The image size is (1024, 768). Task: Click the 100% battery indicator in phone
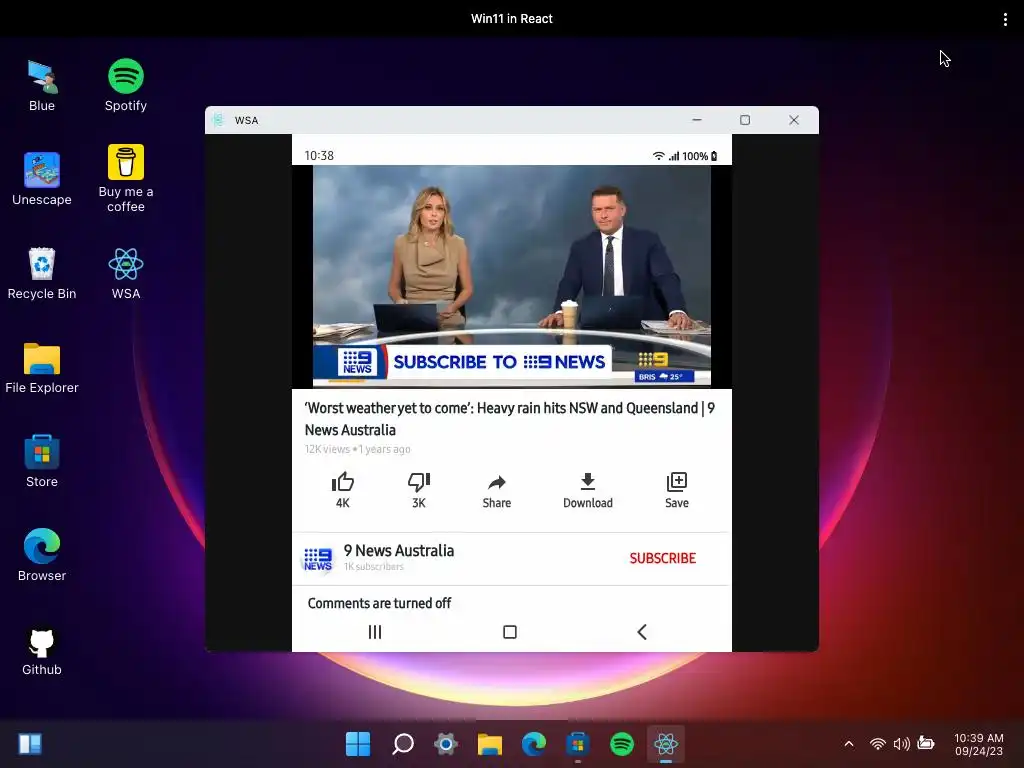pos(699,156)
